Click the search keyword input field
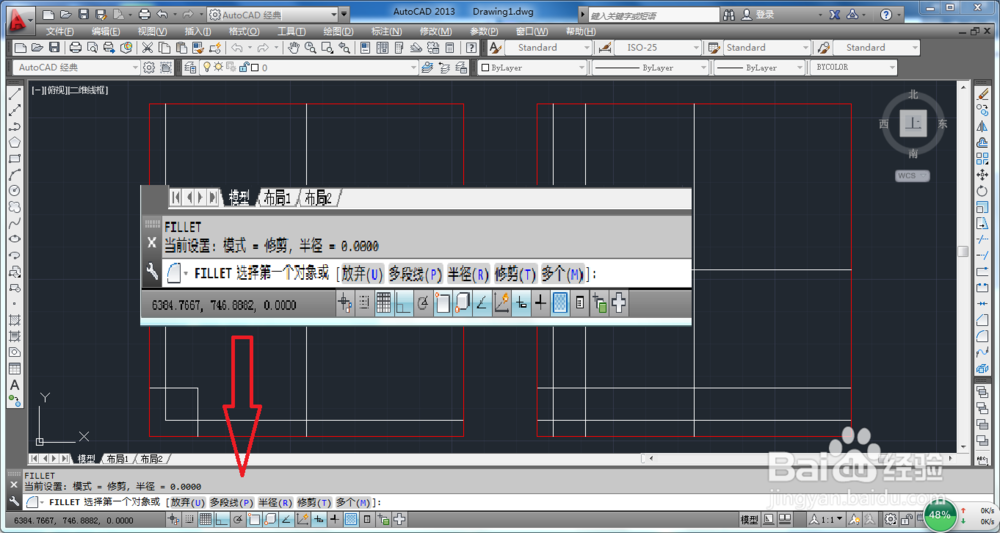 coord(652,15)
